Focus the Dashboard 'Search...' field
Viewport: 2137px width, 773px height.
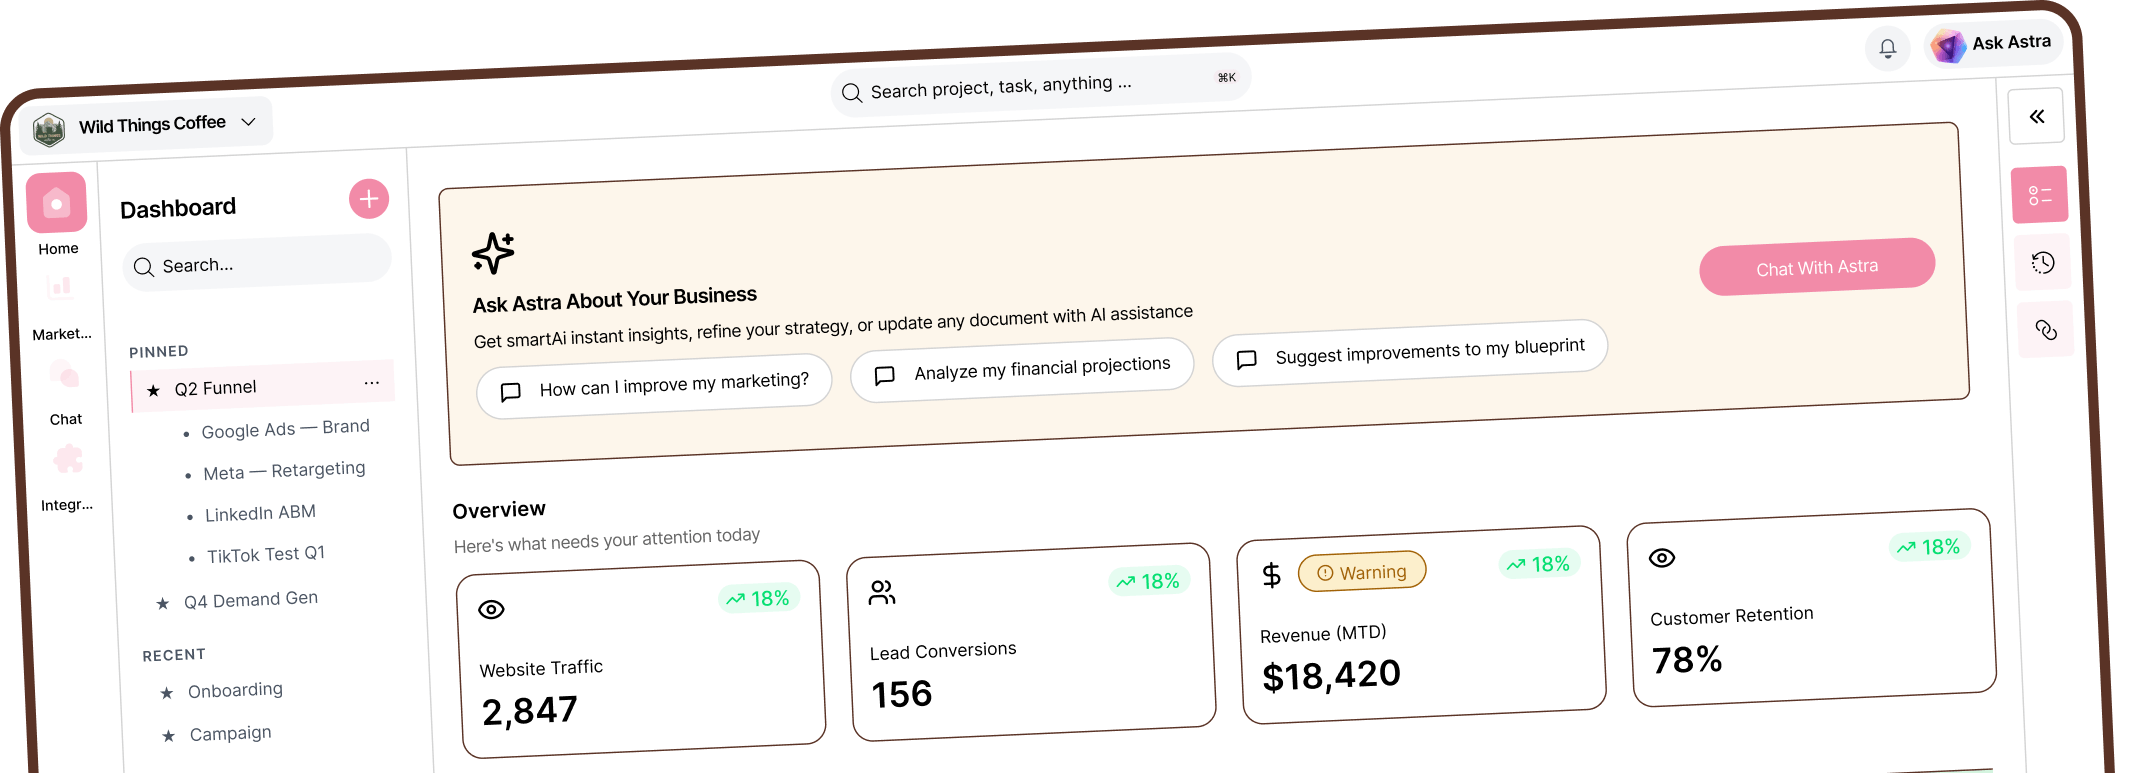pos(257,262)
